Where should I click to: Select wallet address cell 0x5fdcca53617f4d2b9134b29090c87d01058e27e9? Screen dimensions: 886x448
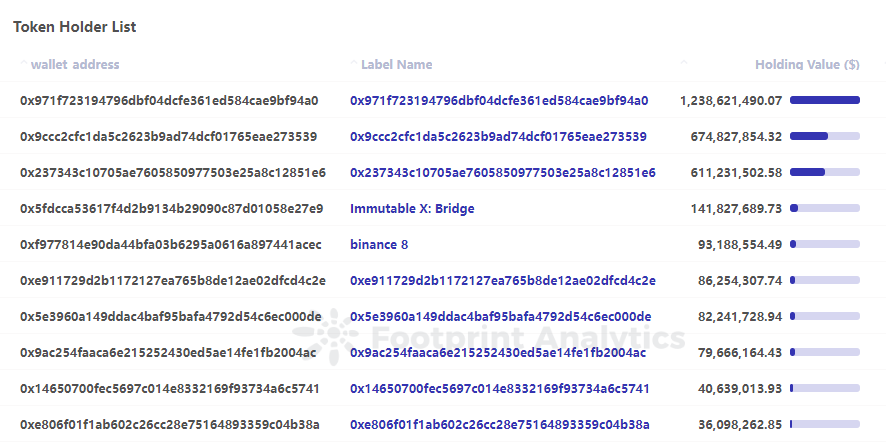[172, 209]
